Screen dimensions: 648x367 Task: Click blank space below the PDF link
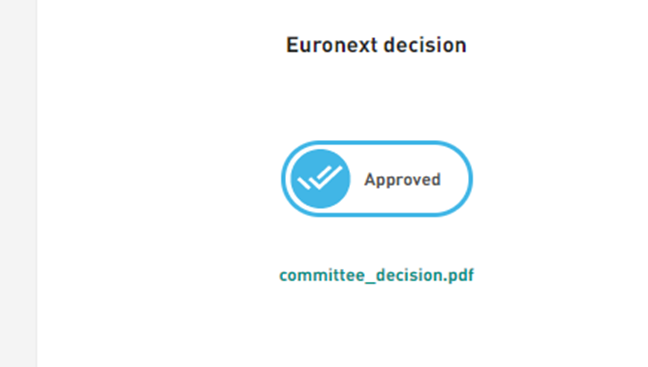point(376,326)
